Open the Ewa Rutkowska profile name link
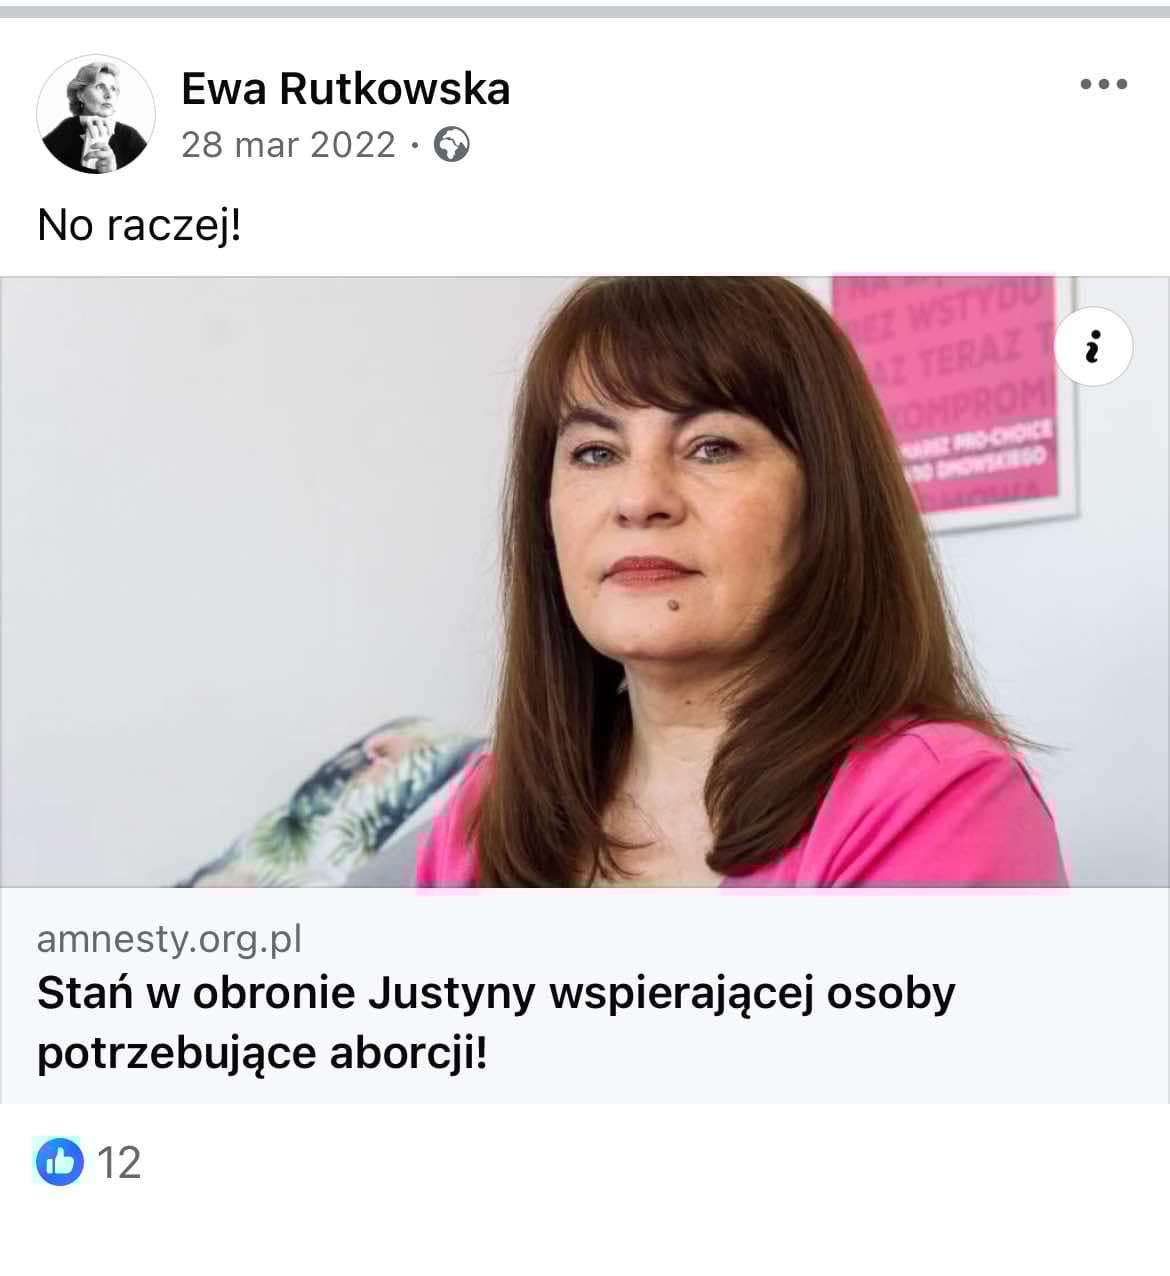Viewport: 1170px width, 1276px height. coord(346,88)
